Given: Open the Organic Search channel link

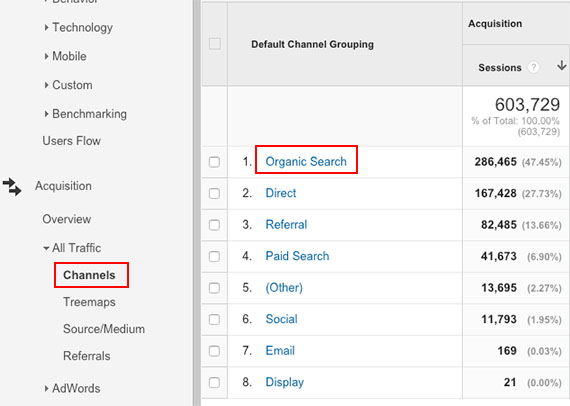Looking at the screenshot, I should (x=306, y=161).
